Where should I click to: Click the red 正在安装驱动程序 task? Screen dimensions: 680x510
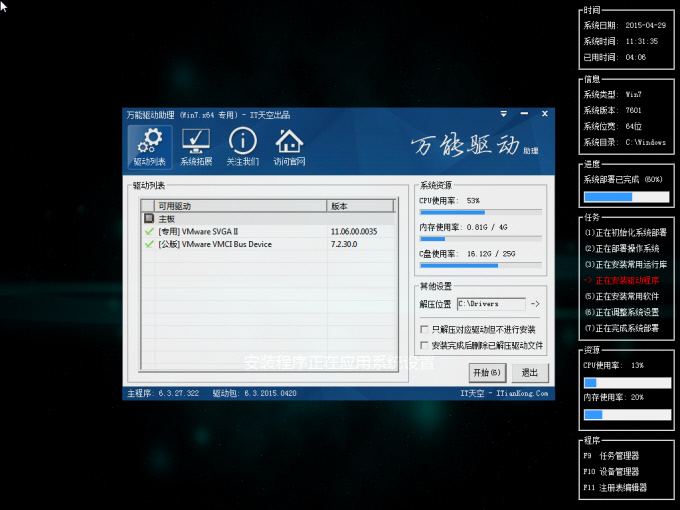(621, 281)
